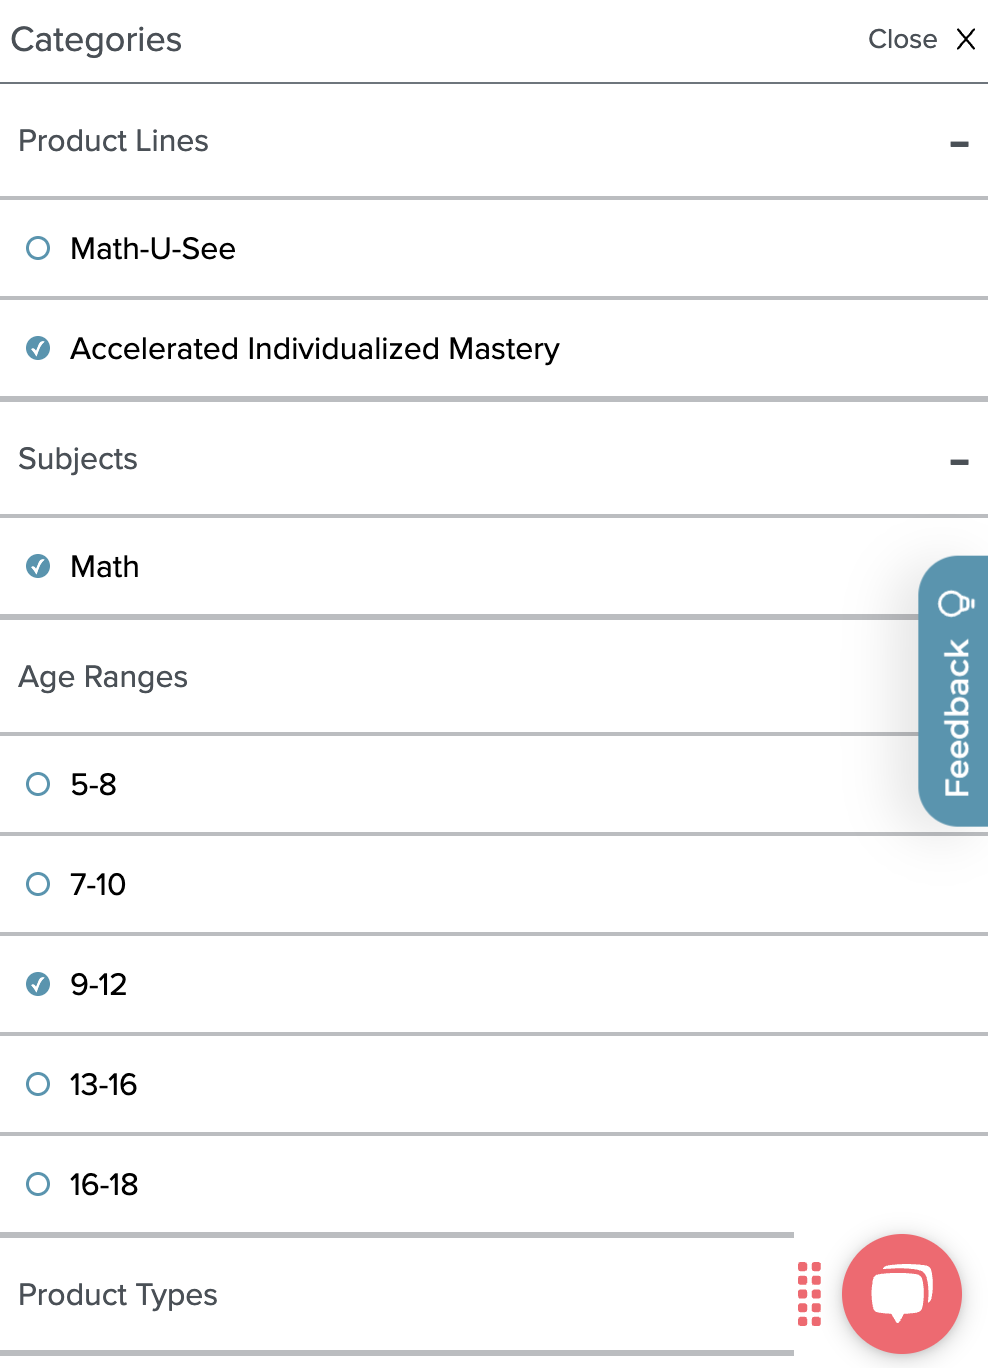Deselect the checked 9-12 age range
Image resolution: width=988 pixels, height=1368 pixels.
click(x=38, y=984)
